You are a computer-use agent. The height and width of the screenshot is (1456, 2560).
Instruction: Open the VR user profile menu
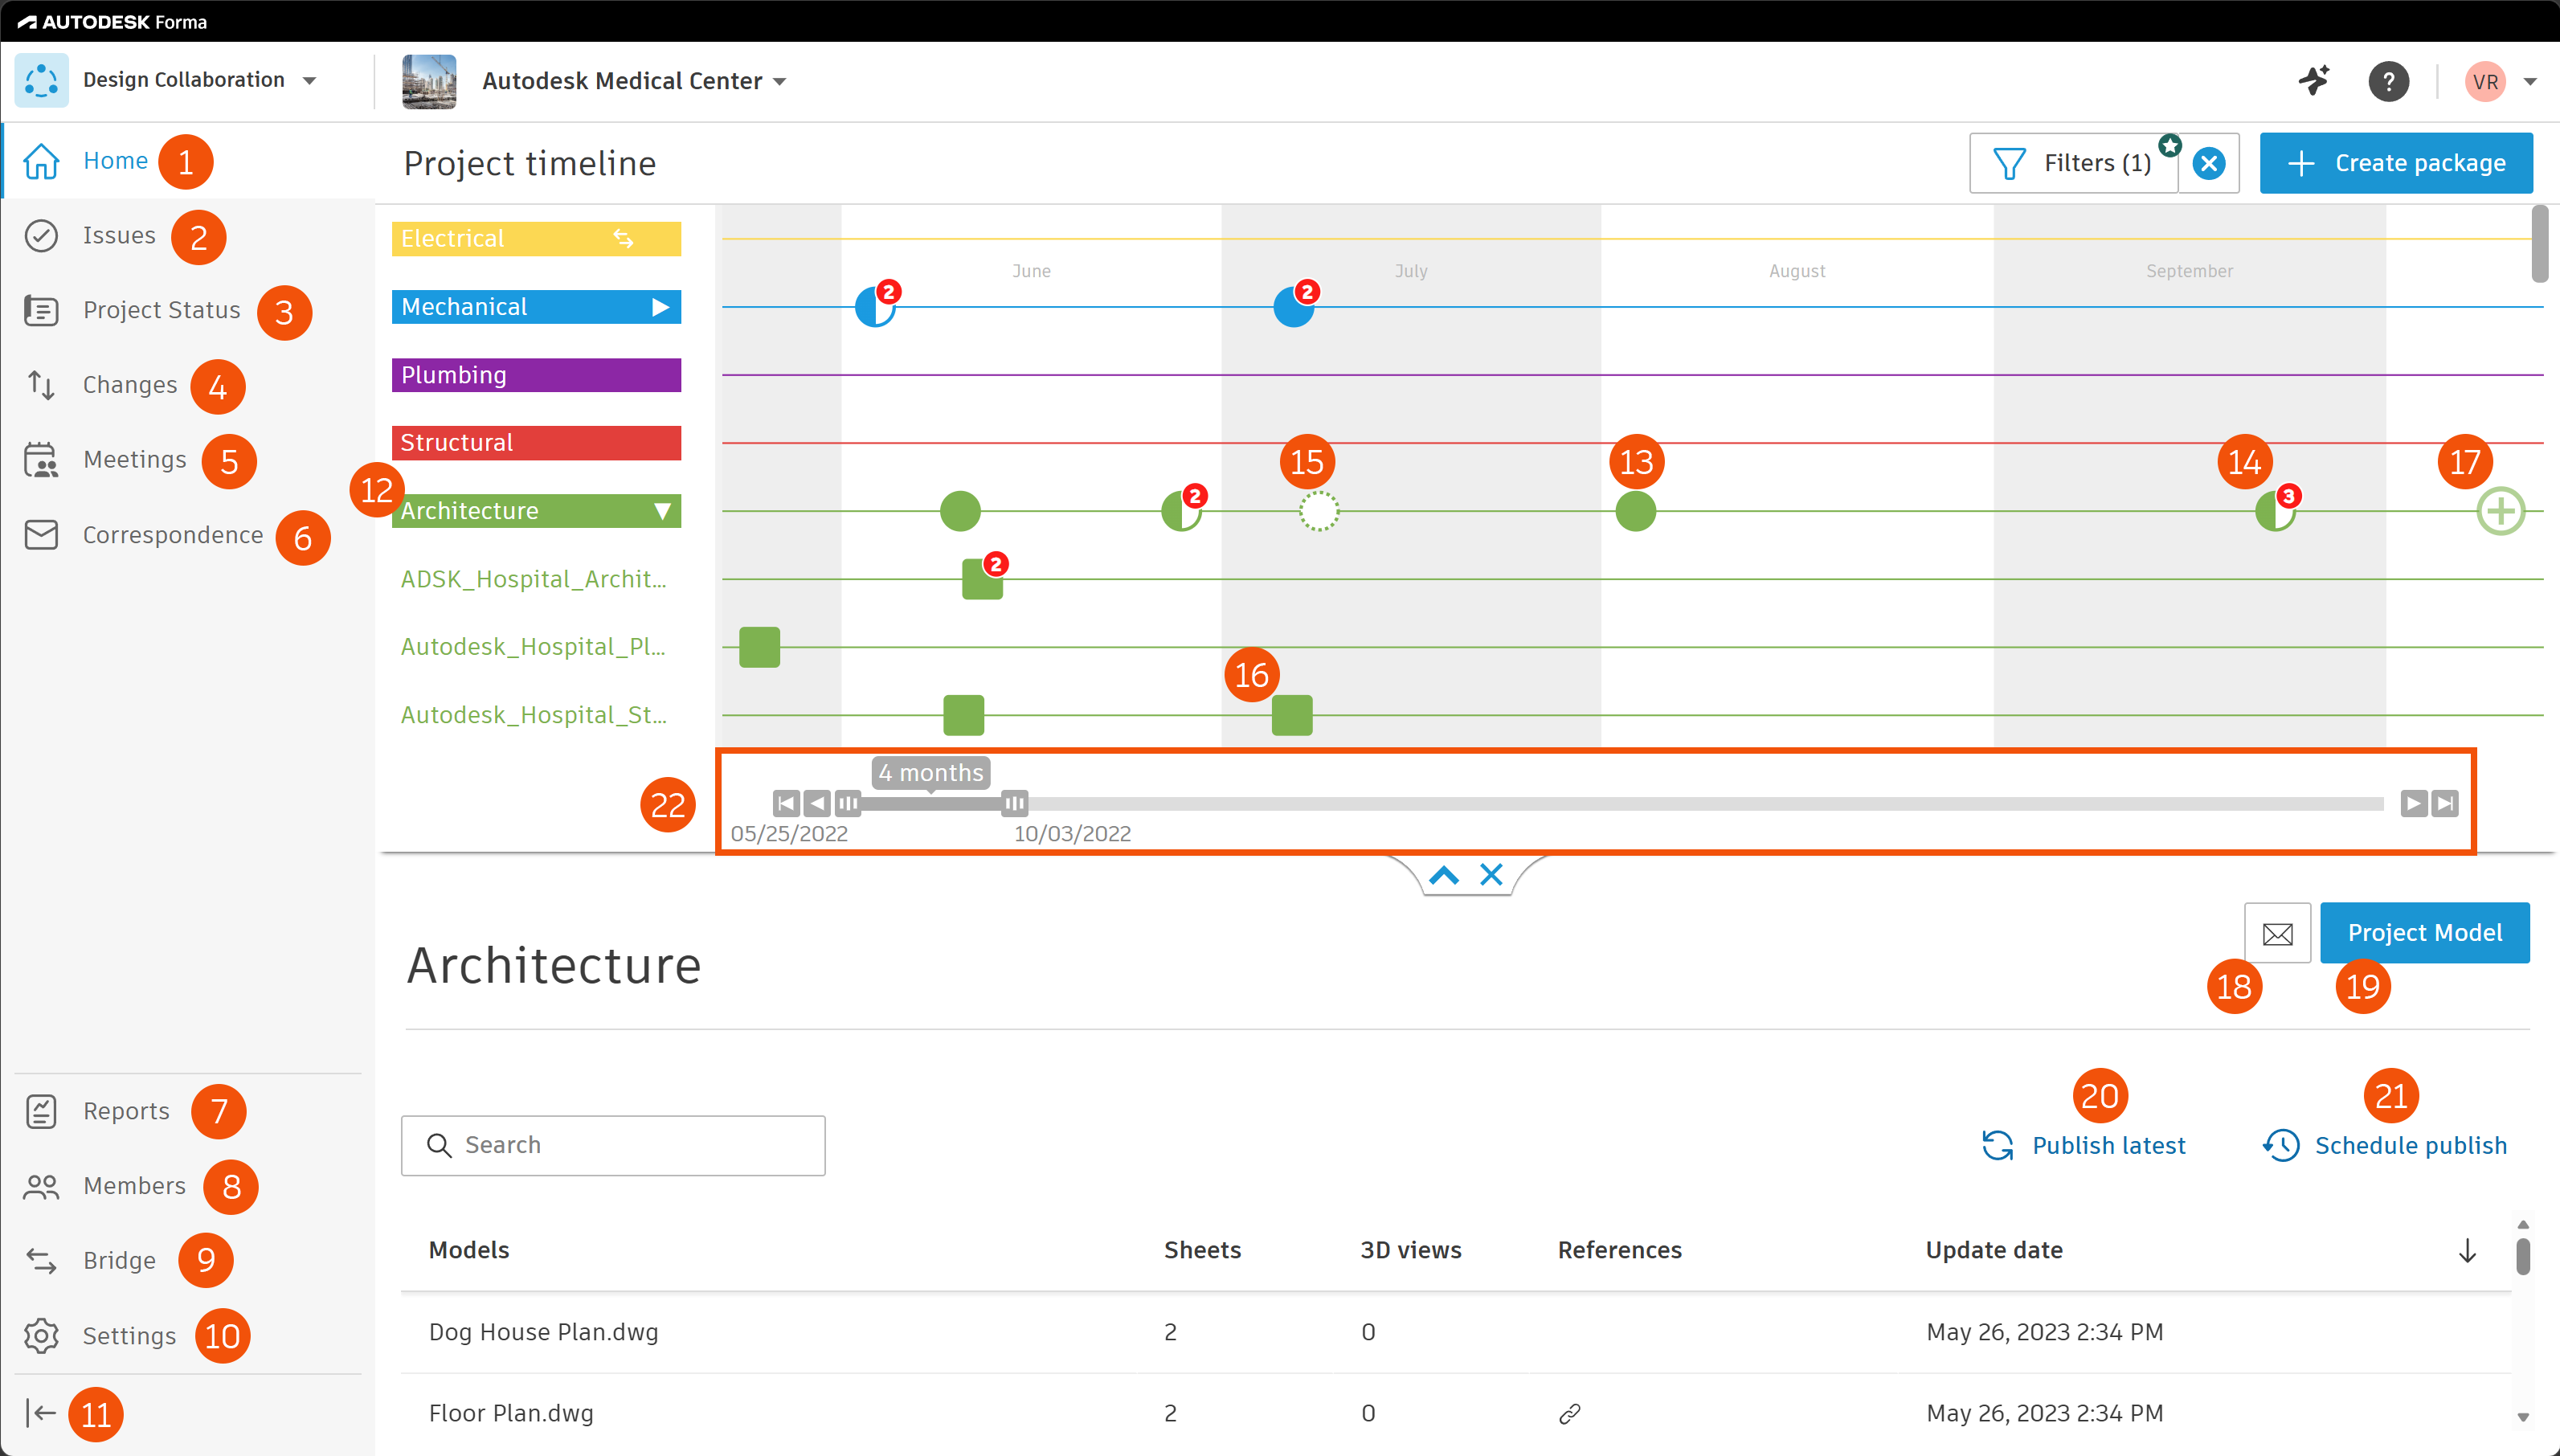2500,81
